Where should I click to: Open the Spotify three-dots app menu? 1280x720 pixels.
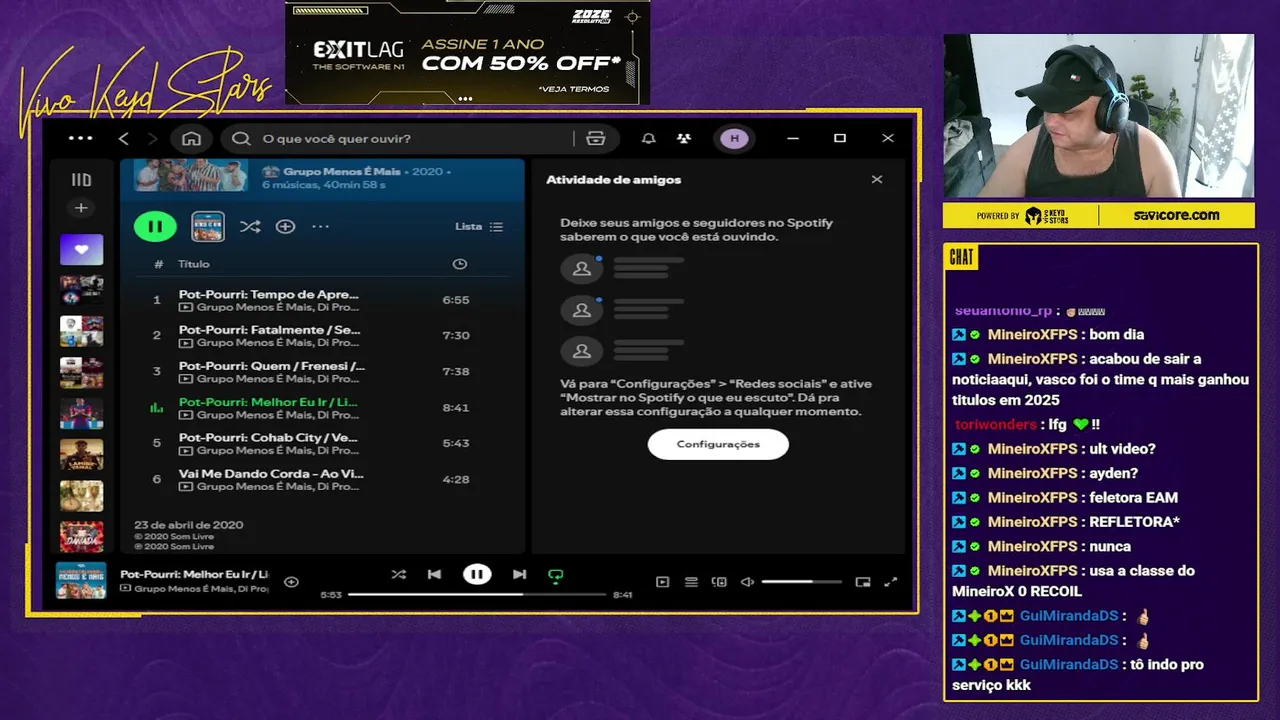click(x=81, y=138)
